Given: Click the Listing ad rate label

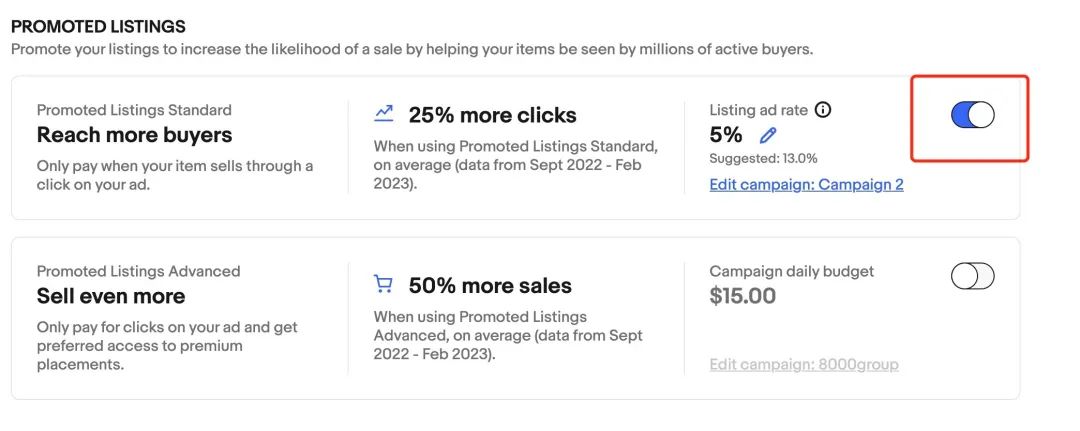Looking at the screenshot, I should click(x=758, y=110).
